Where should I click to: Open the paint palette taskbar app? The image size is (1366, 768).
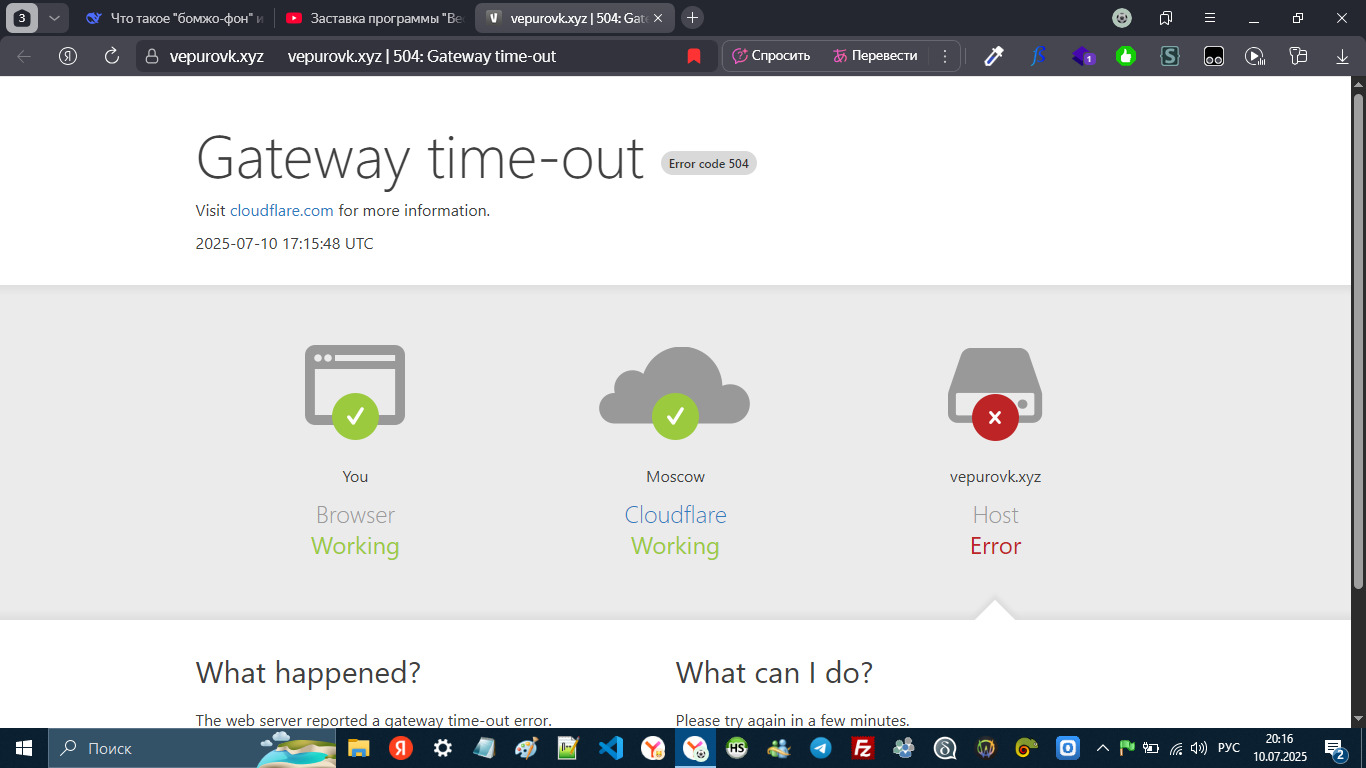click(526, 748)
